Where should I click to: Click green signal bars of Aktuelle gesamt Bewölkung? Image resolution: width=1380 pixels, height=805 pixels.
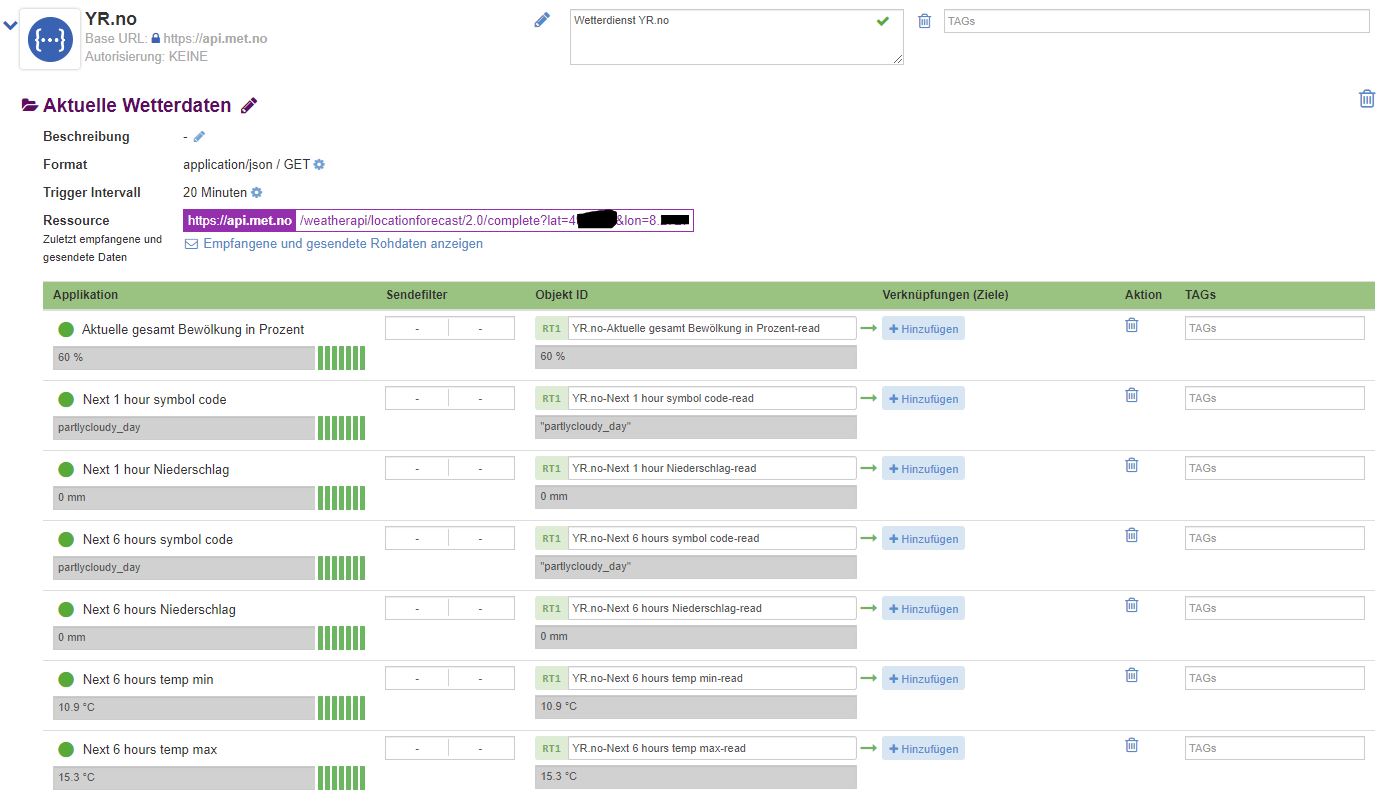pos(341,358)
